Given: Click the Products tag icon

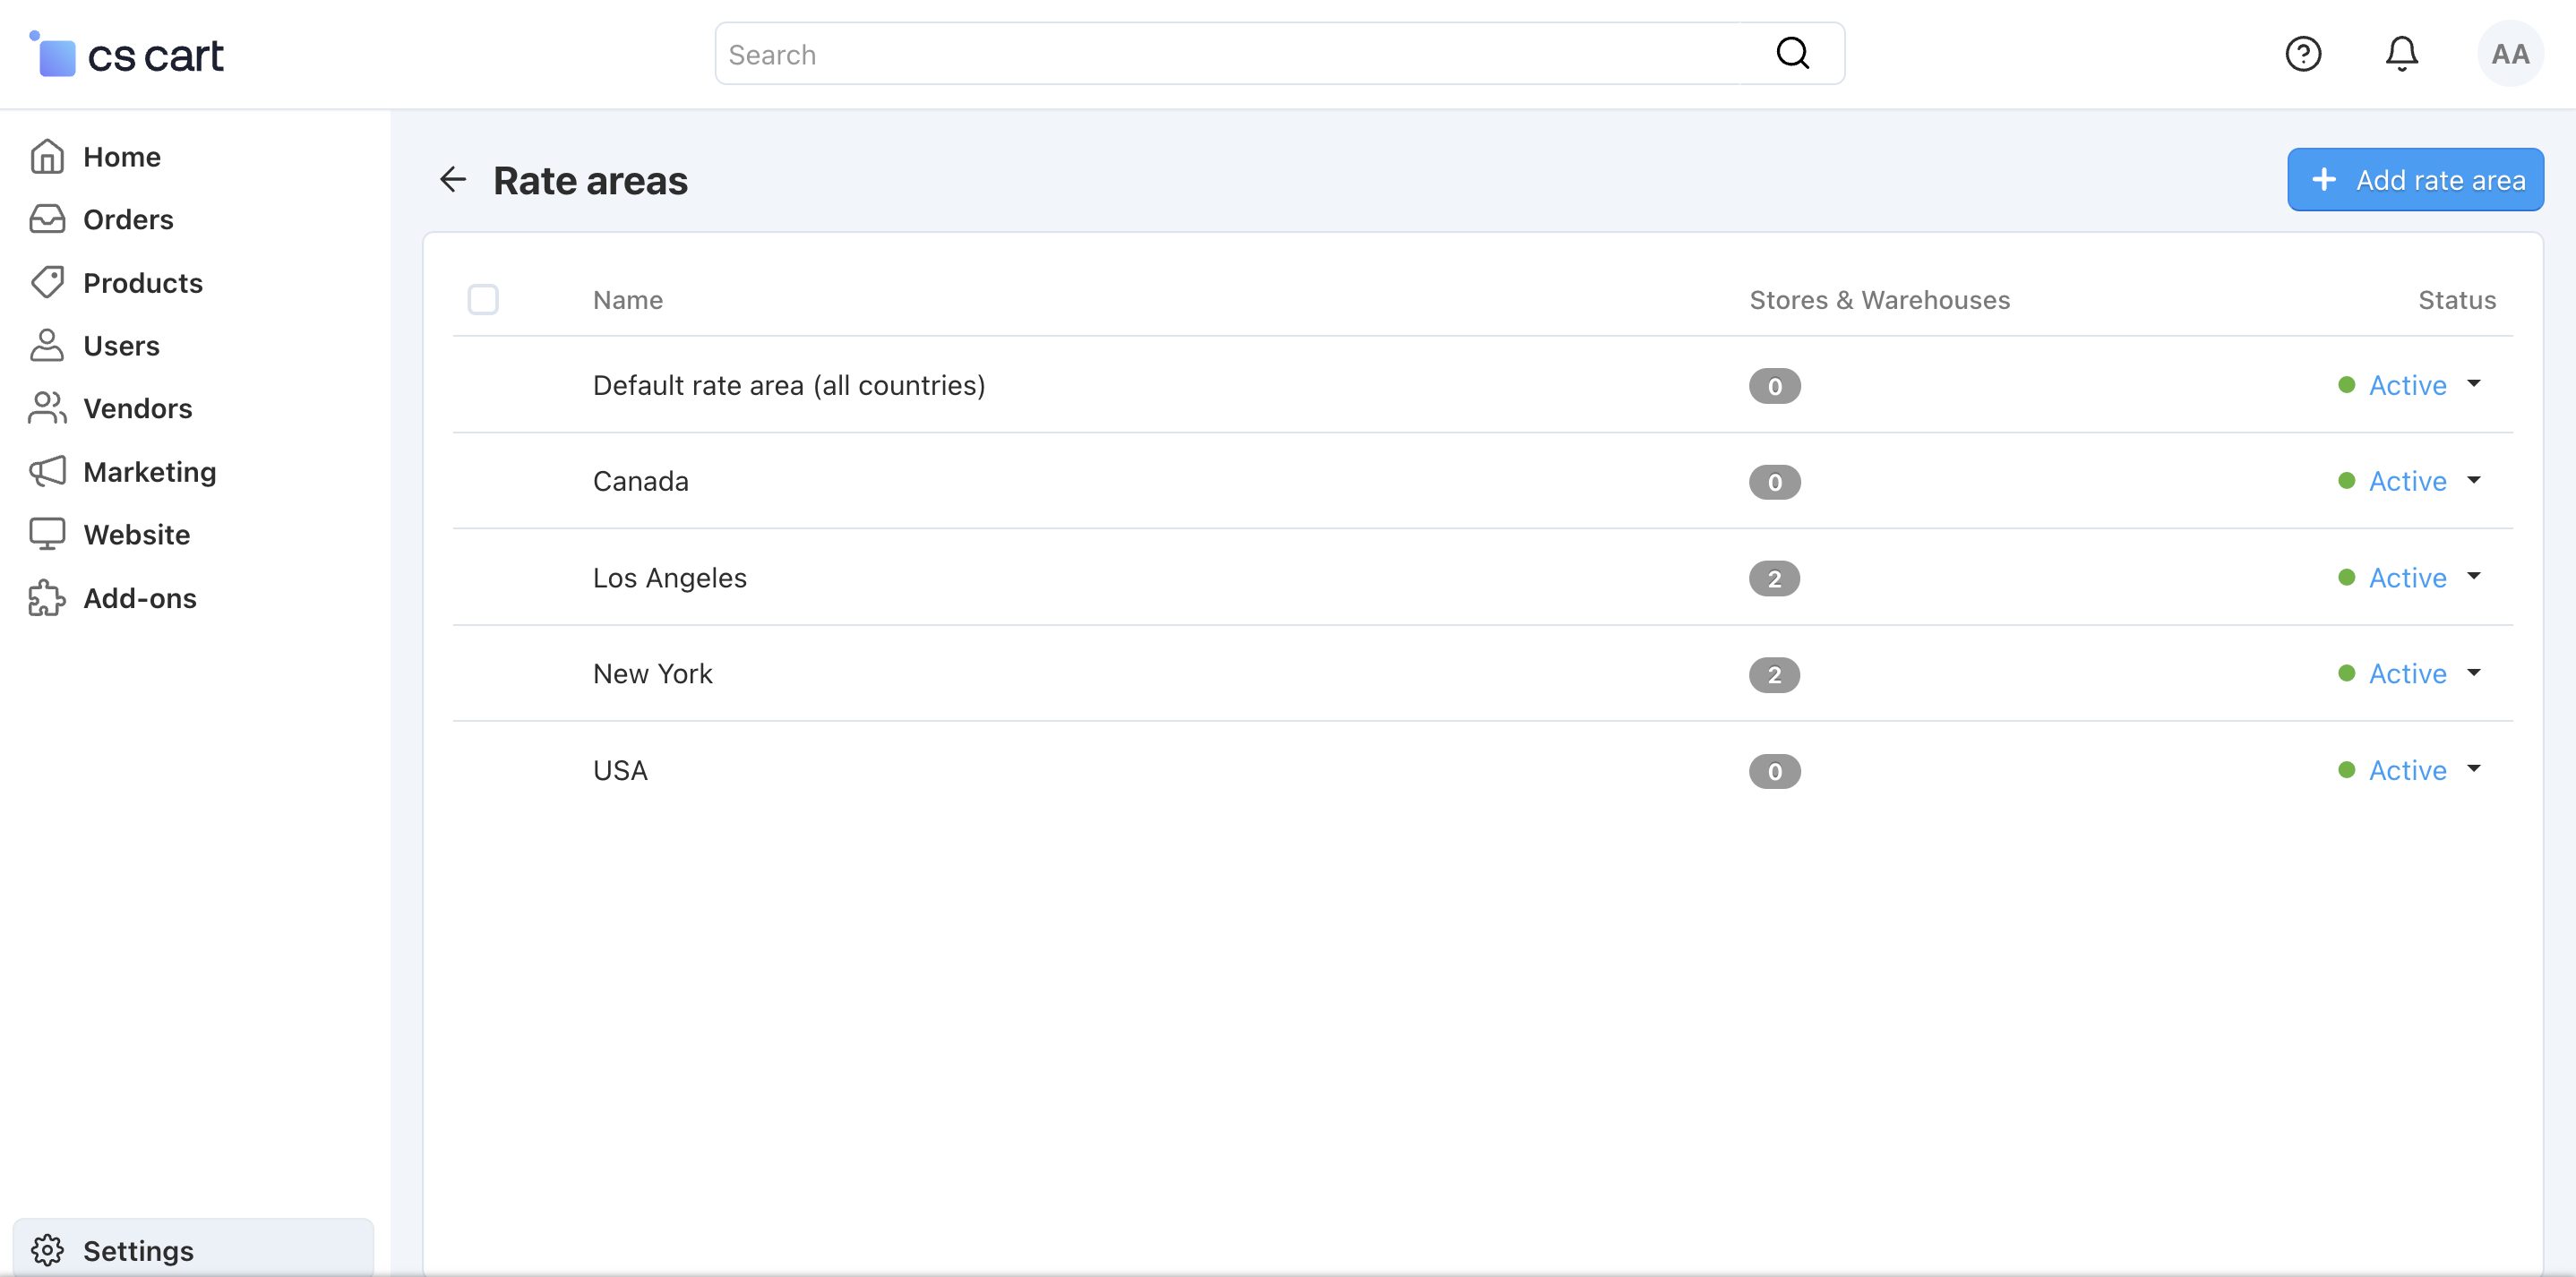Looking at the screenshot, I should click(x=47, y=283).
